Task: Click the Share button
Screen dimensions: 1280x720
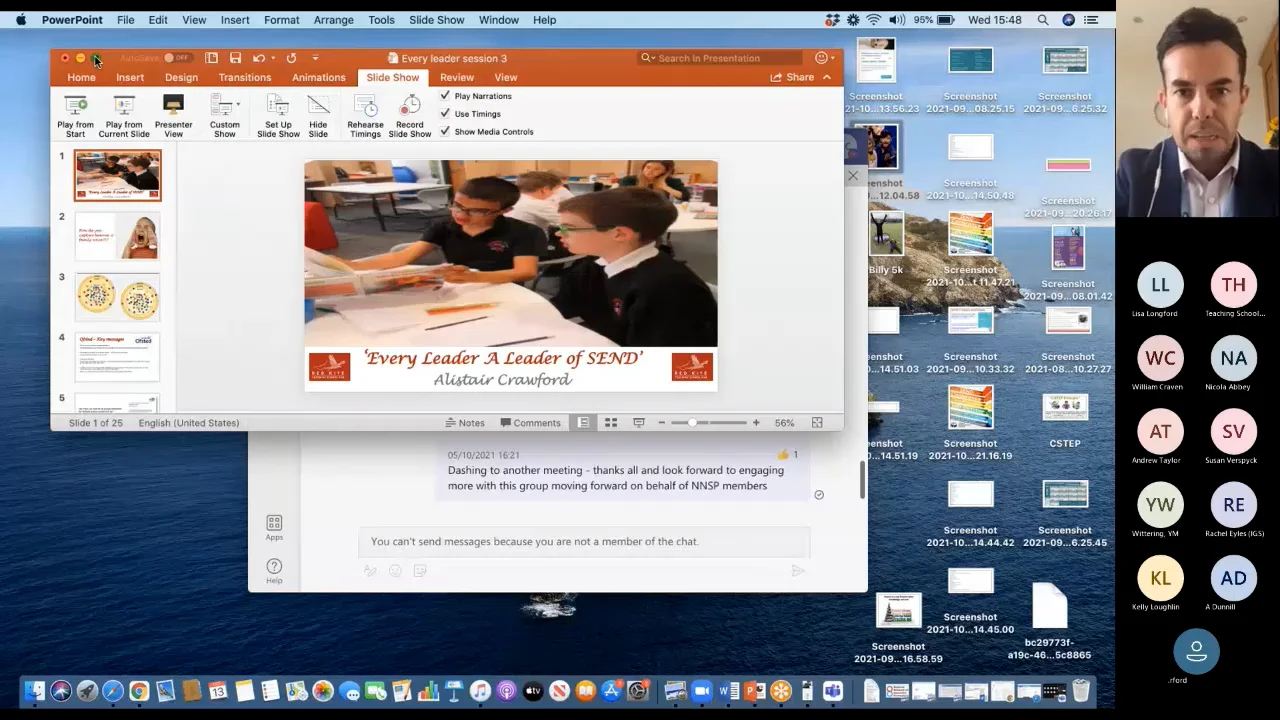Action: point(792,77)
